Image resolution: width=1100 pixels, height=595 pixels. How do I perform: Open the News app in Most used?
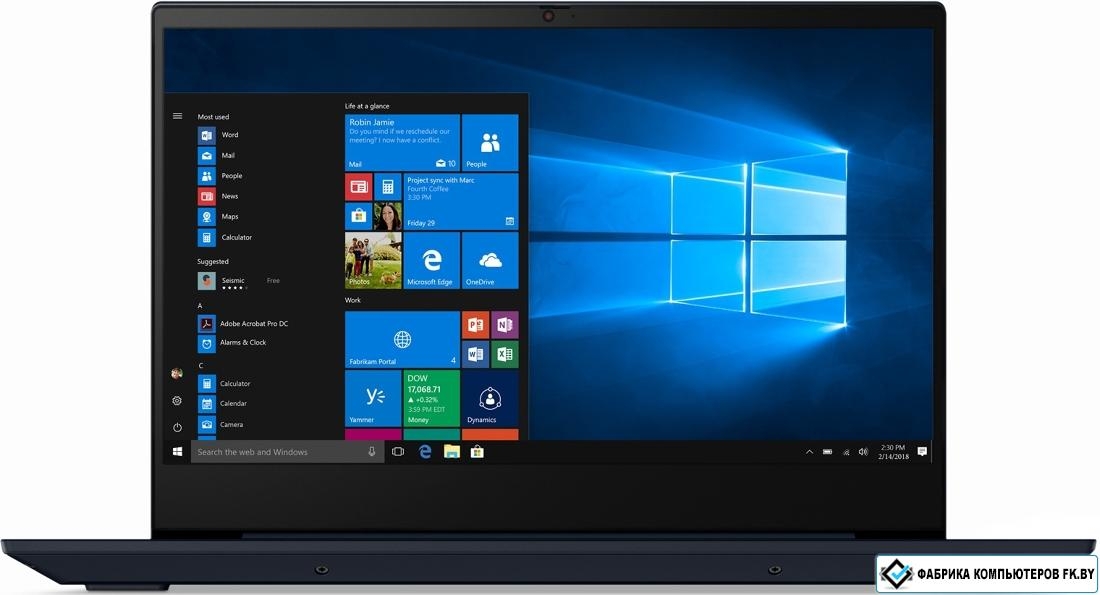coord(219,196)
